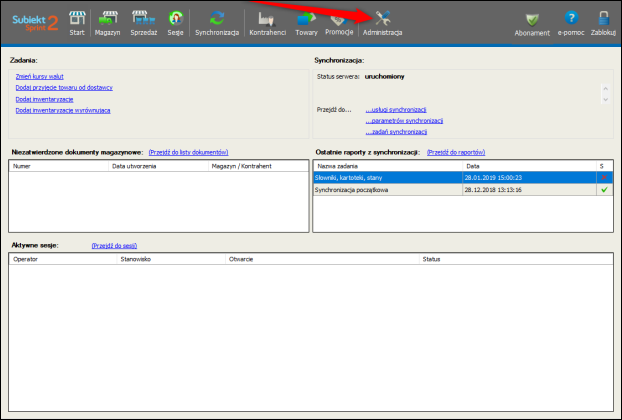Click the Zmień kursy walut link
The image size is (622, 420).
pos(40,76)
